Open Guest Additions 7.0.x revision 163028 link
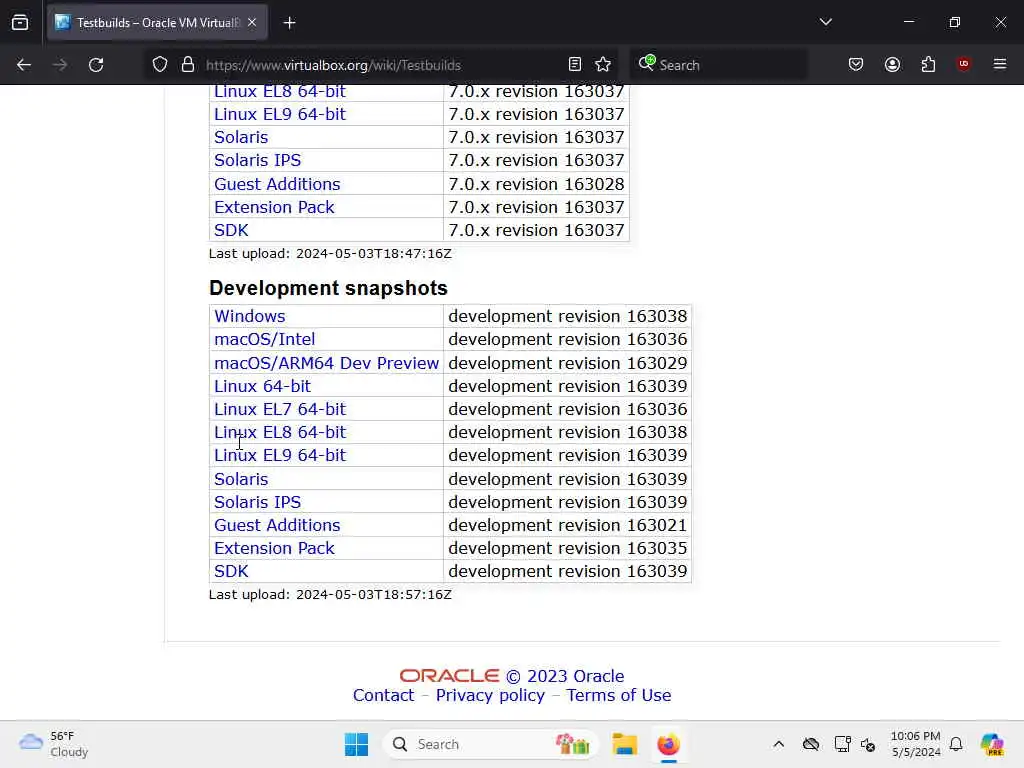The width and height of the screenshot is (1024, 768). 277,184
